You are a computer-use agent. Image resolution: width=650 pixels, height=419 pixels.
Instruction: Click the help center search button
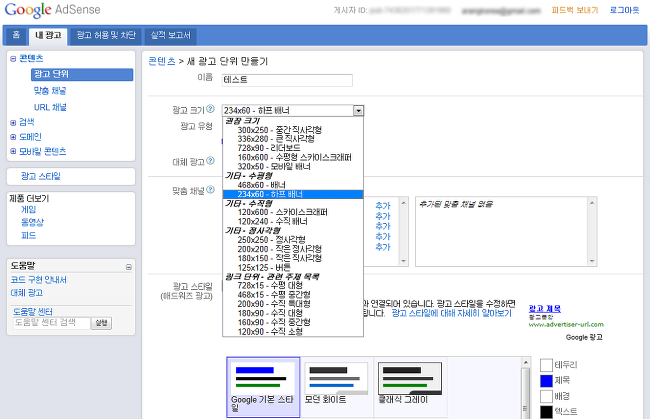point(102,323)
